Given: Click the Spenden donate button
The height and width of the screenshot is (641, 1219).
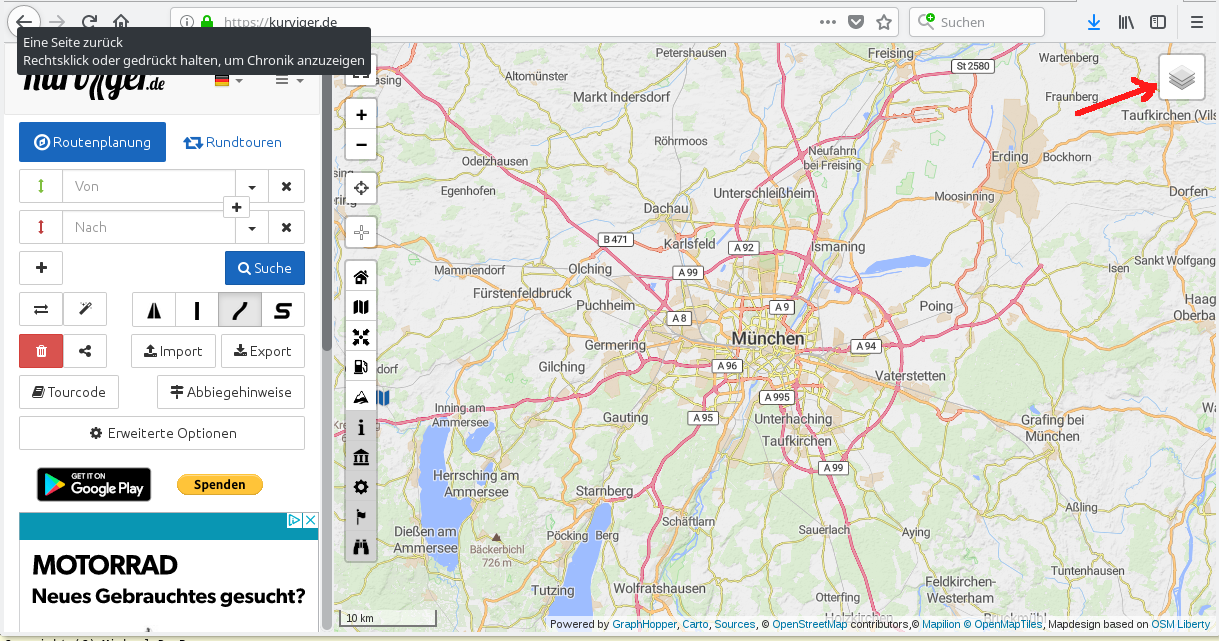Looking at the screenshot, I should [220, 484].
